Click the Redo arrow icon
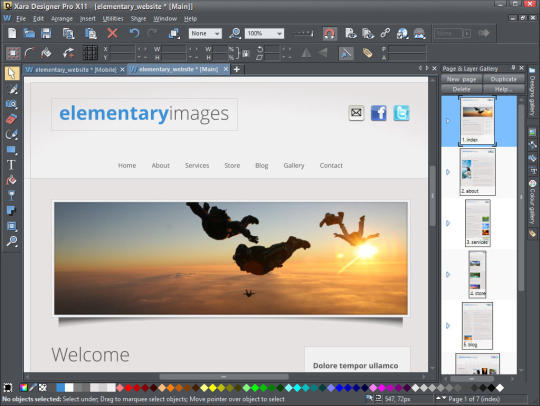 pyautogui.click(x=152, y=33)
